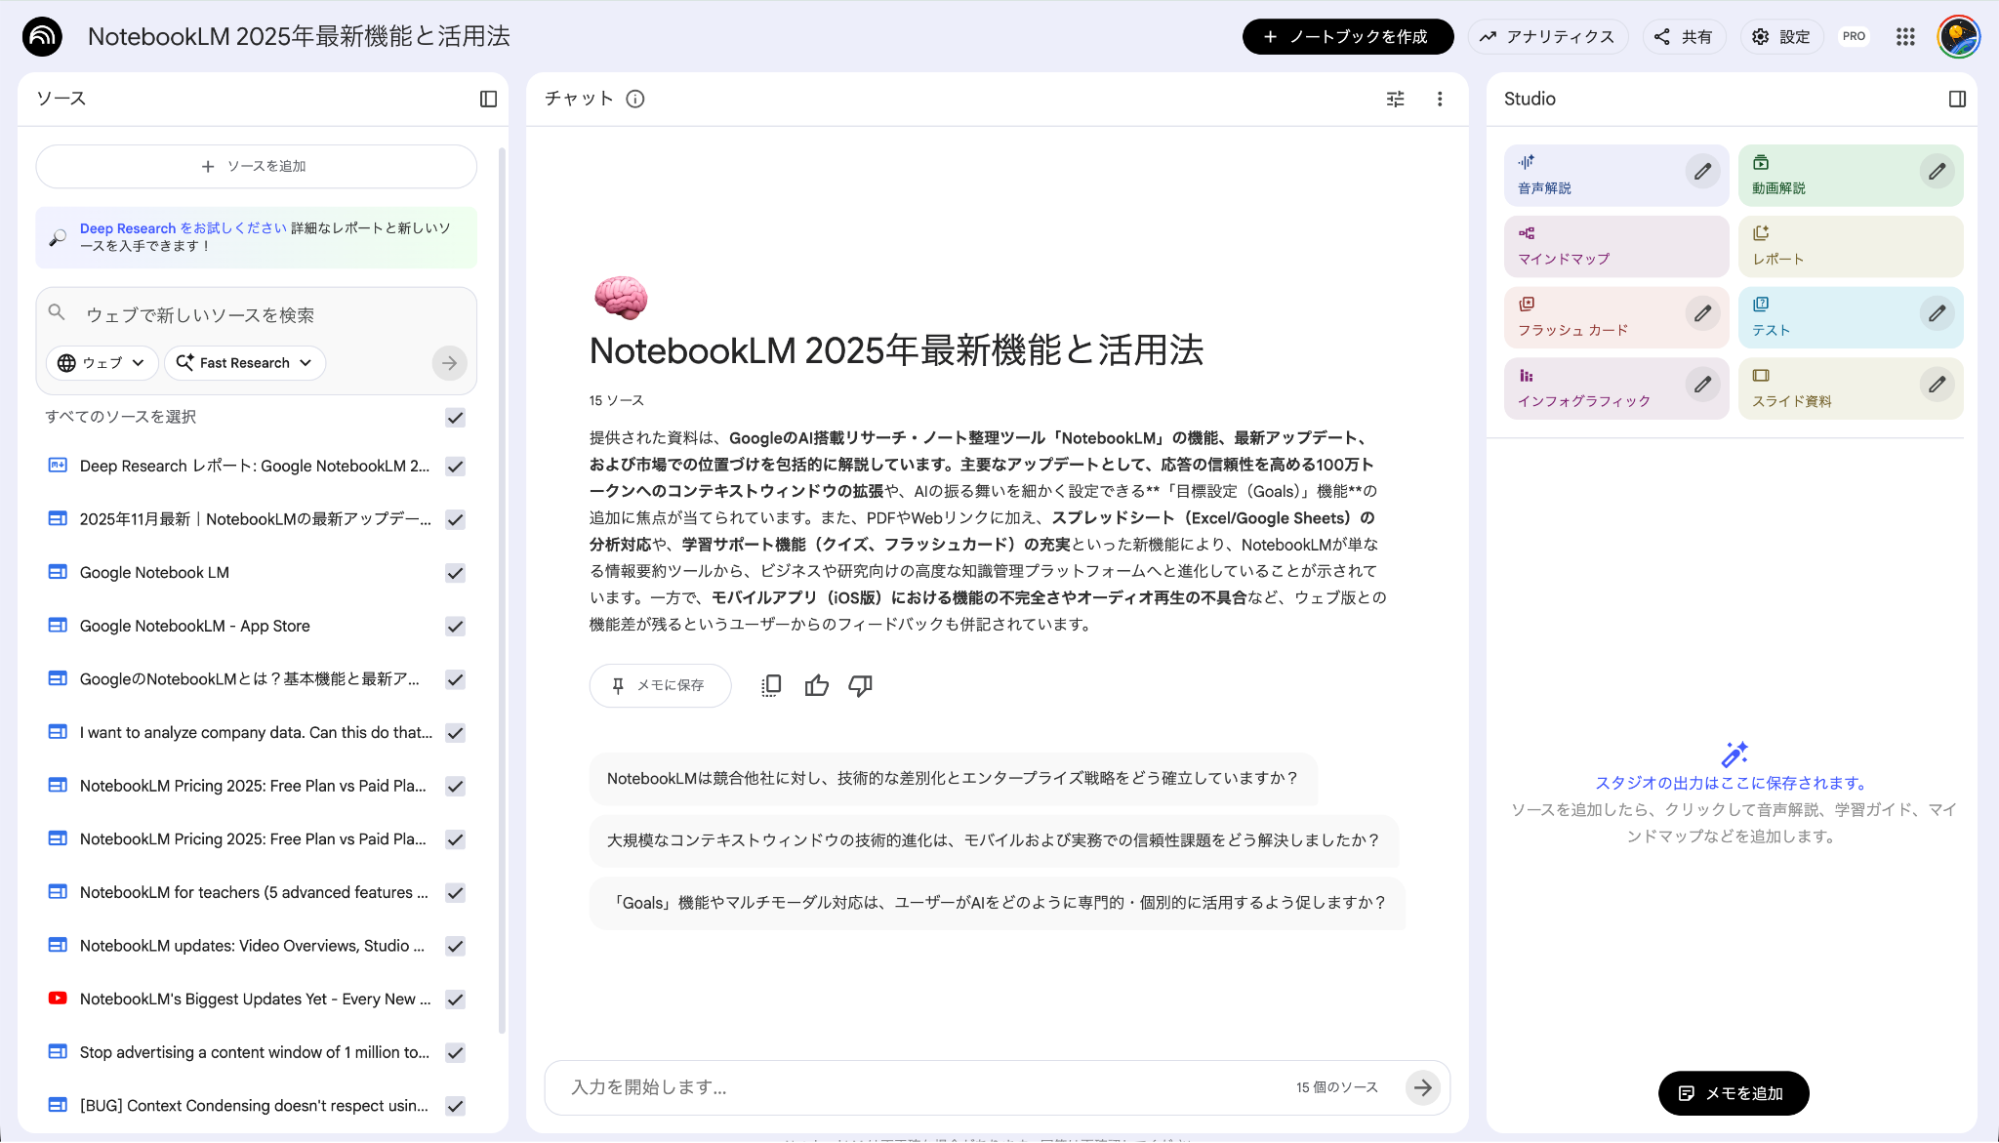Open the ウェブ search type dropdown
This screenshot has height=1143, width=1999.
tap(100, 363)
